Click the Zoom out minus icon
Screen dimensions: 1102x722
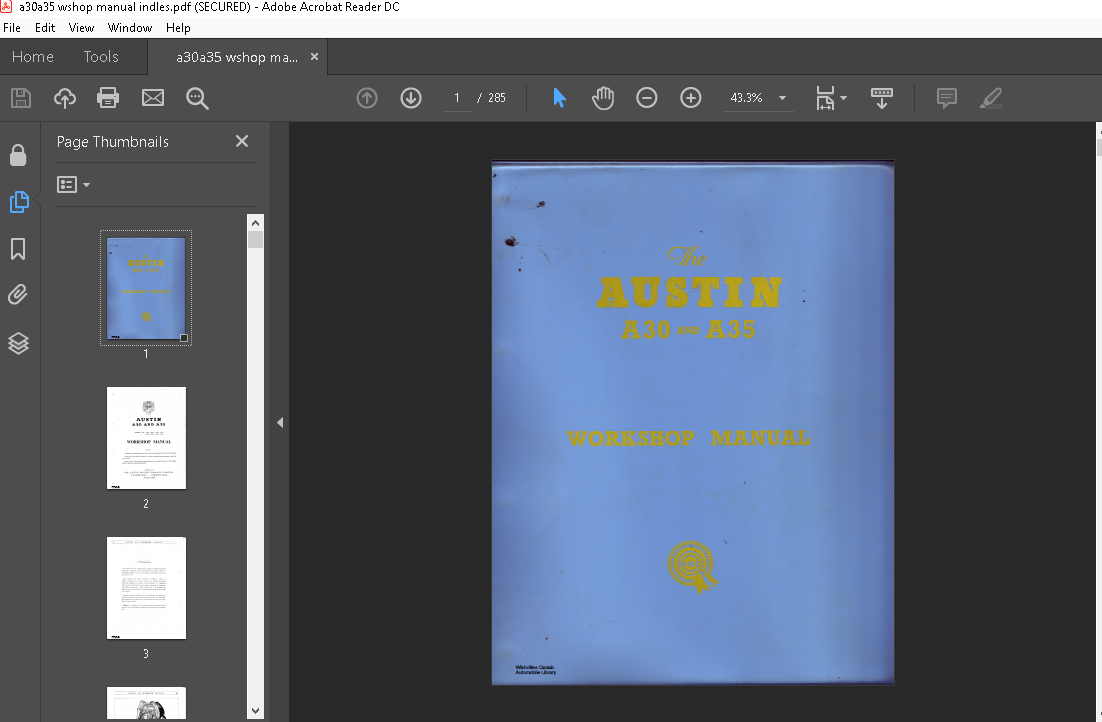(647, 98)
